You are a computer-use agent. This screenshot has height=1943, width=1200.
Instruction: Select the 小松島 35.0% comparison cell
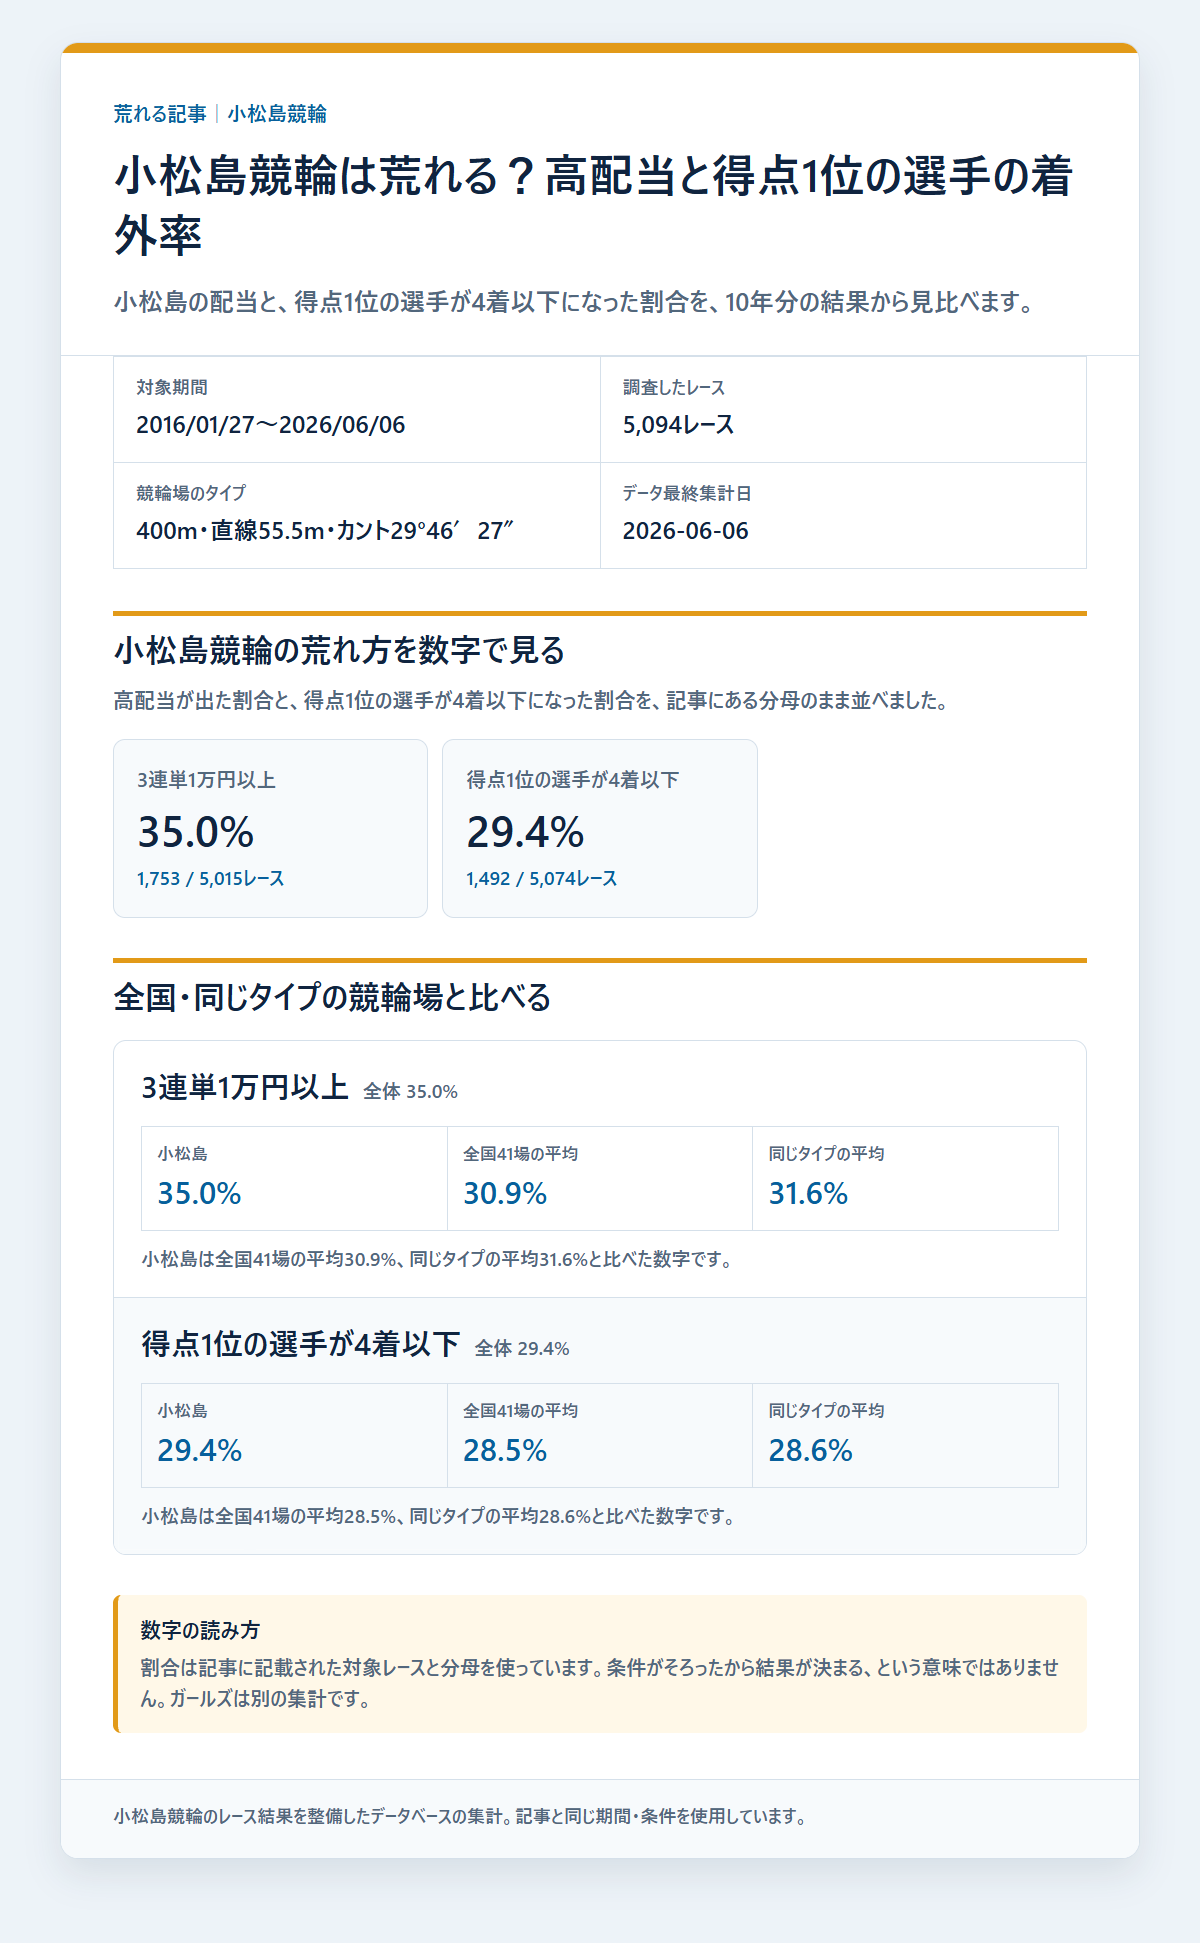coord(295,1178)
